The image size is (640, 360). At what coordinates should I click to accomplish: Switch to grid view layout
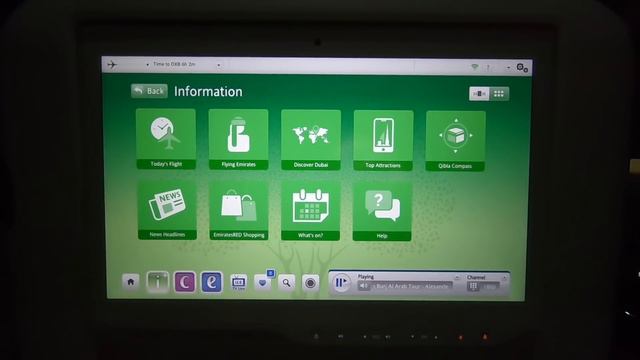(499, 94)
